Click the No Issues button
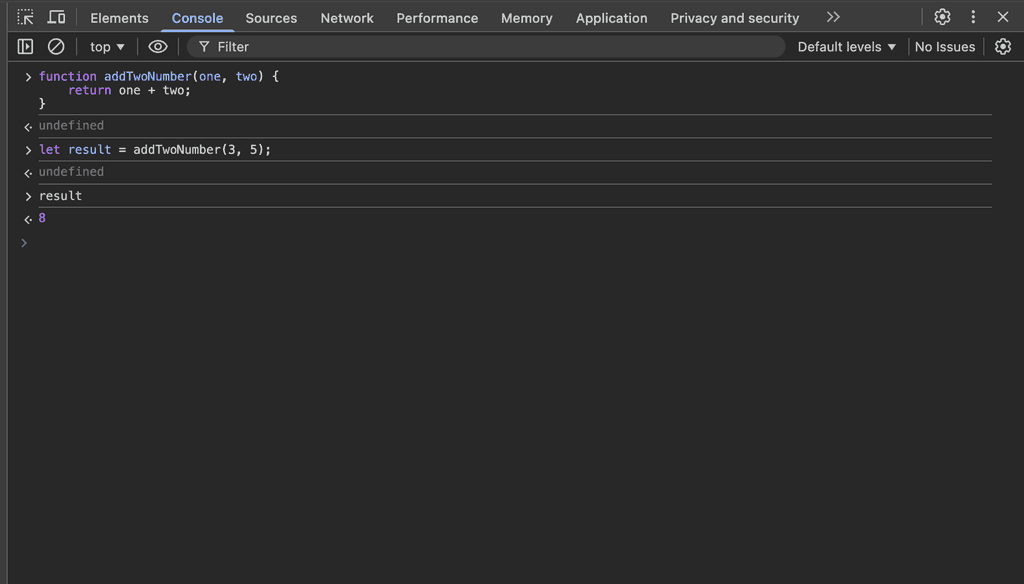Viewport: 1024px width, 584px height. click(944, 47)
